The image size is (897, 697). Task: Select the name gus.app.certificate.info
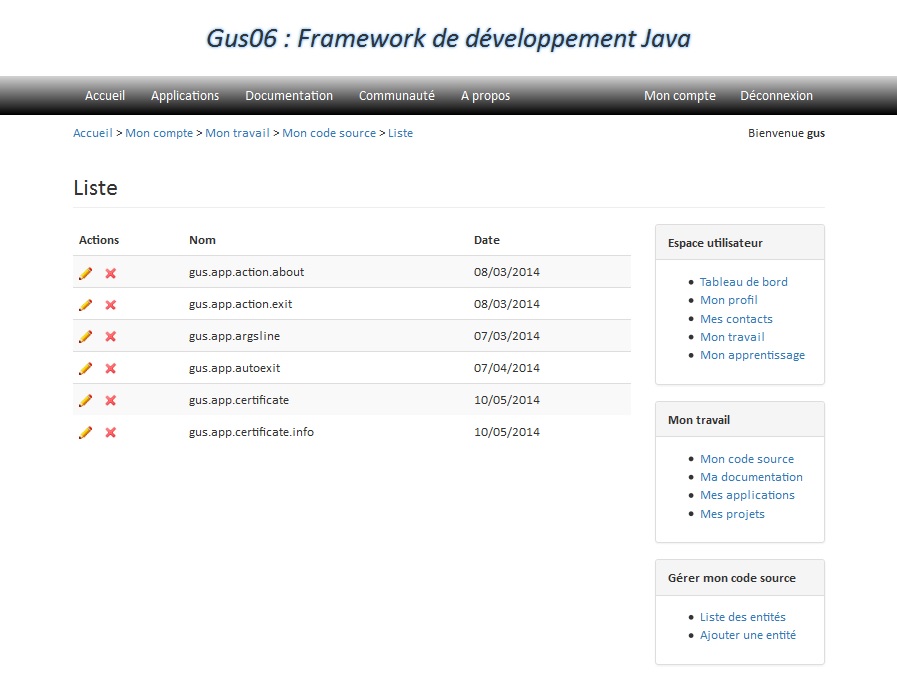(251, 432)
